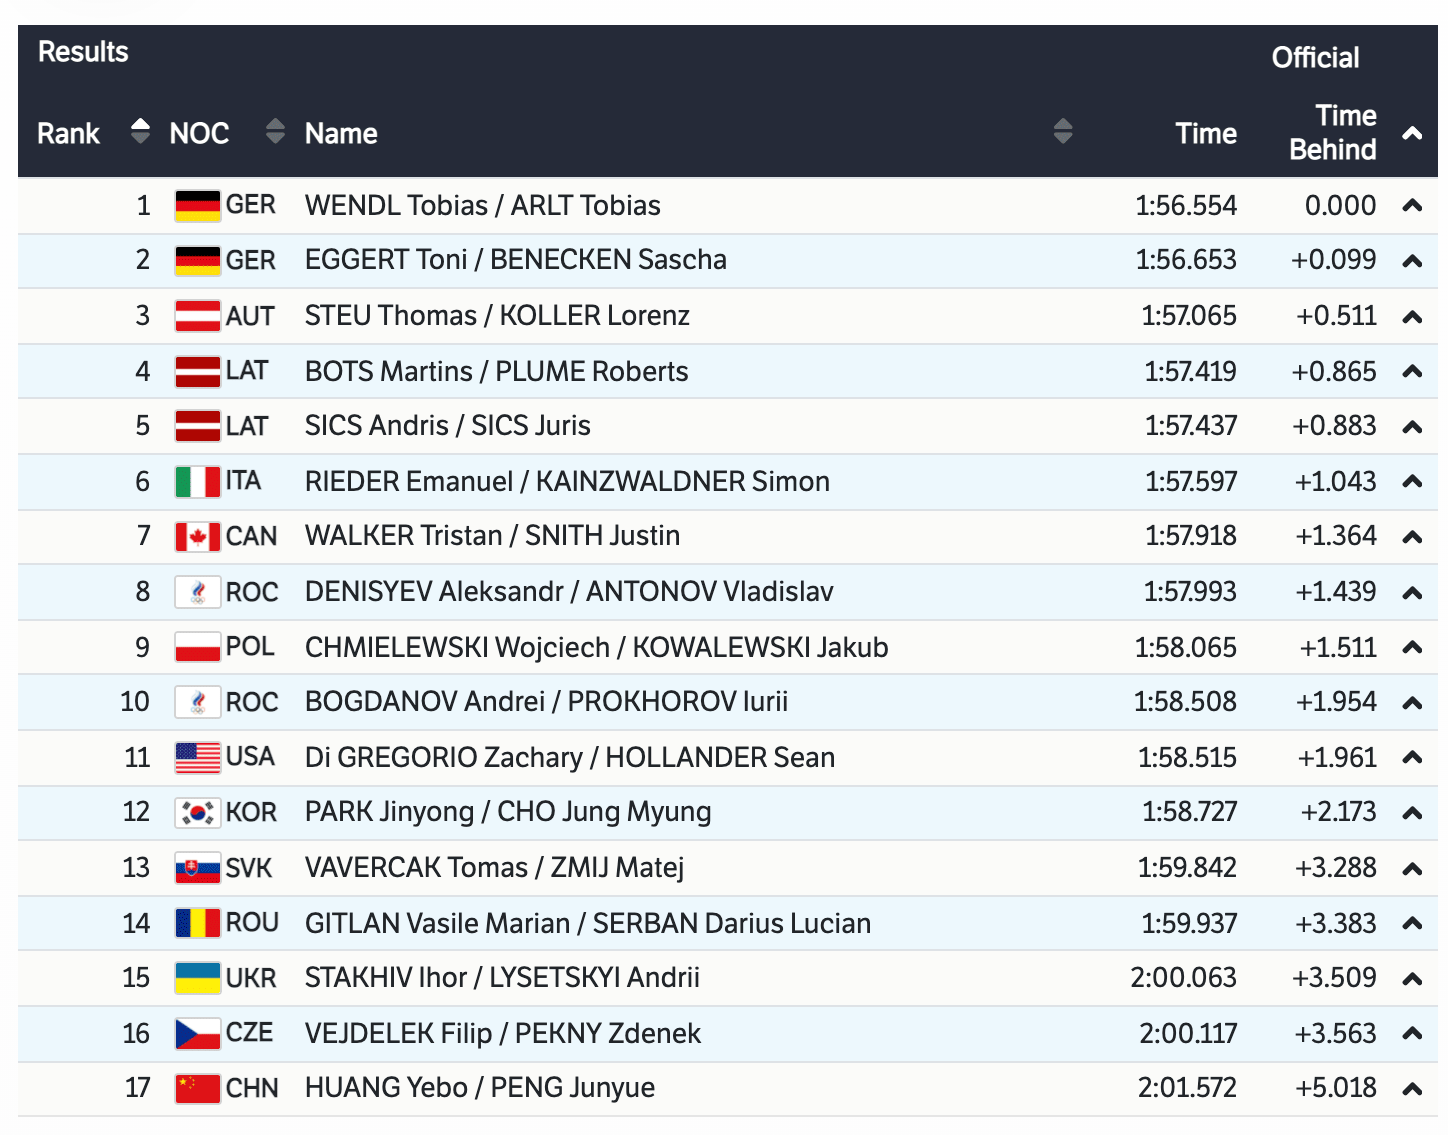Click the China flag icon
Viewport: 1448px width, 1135px height.
pyautogui.click(x=197, y=1088)
